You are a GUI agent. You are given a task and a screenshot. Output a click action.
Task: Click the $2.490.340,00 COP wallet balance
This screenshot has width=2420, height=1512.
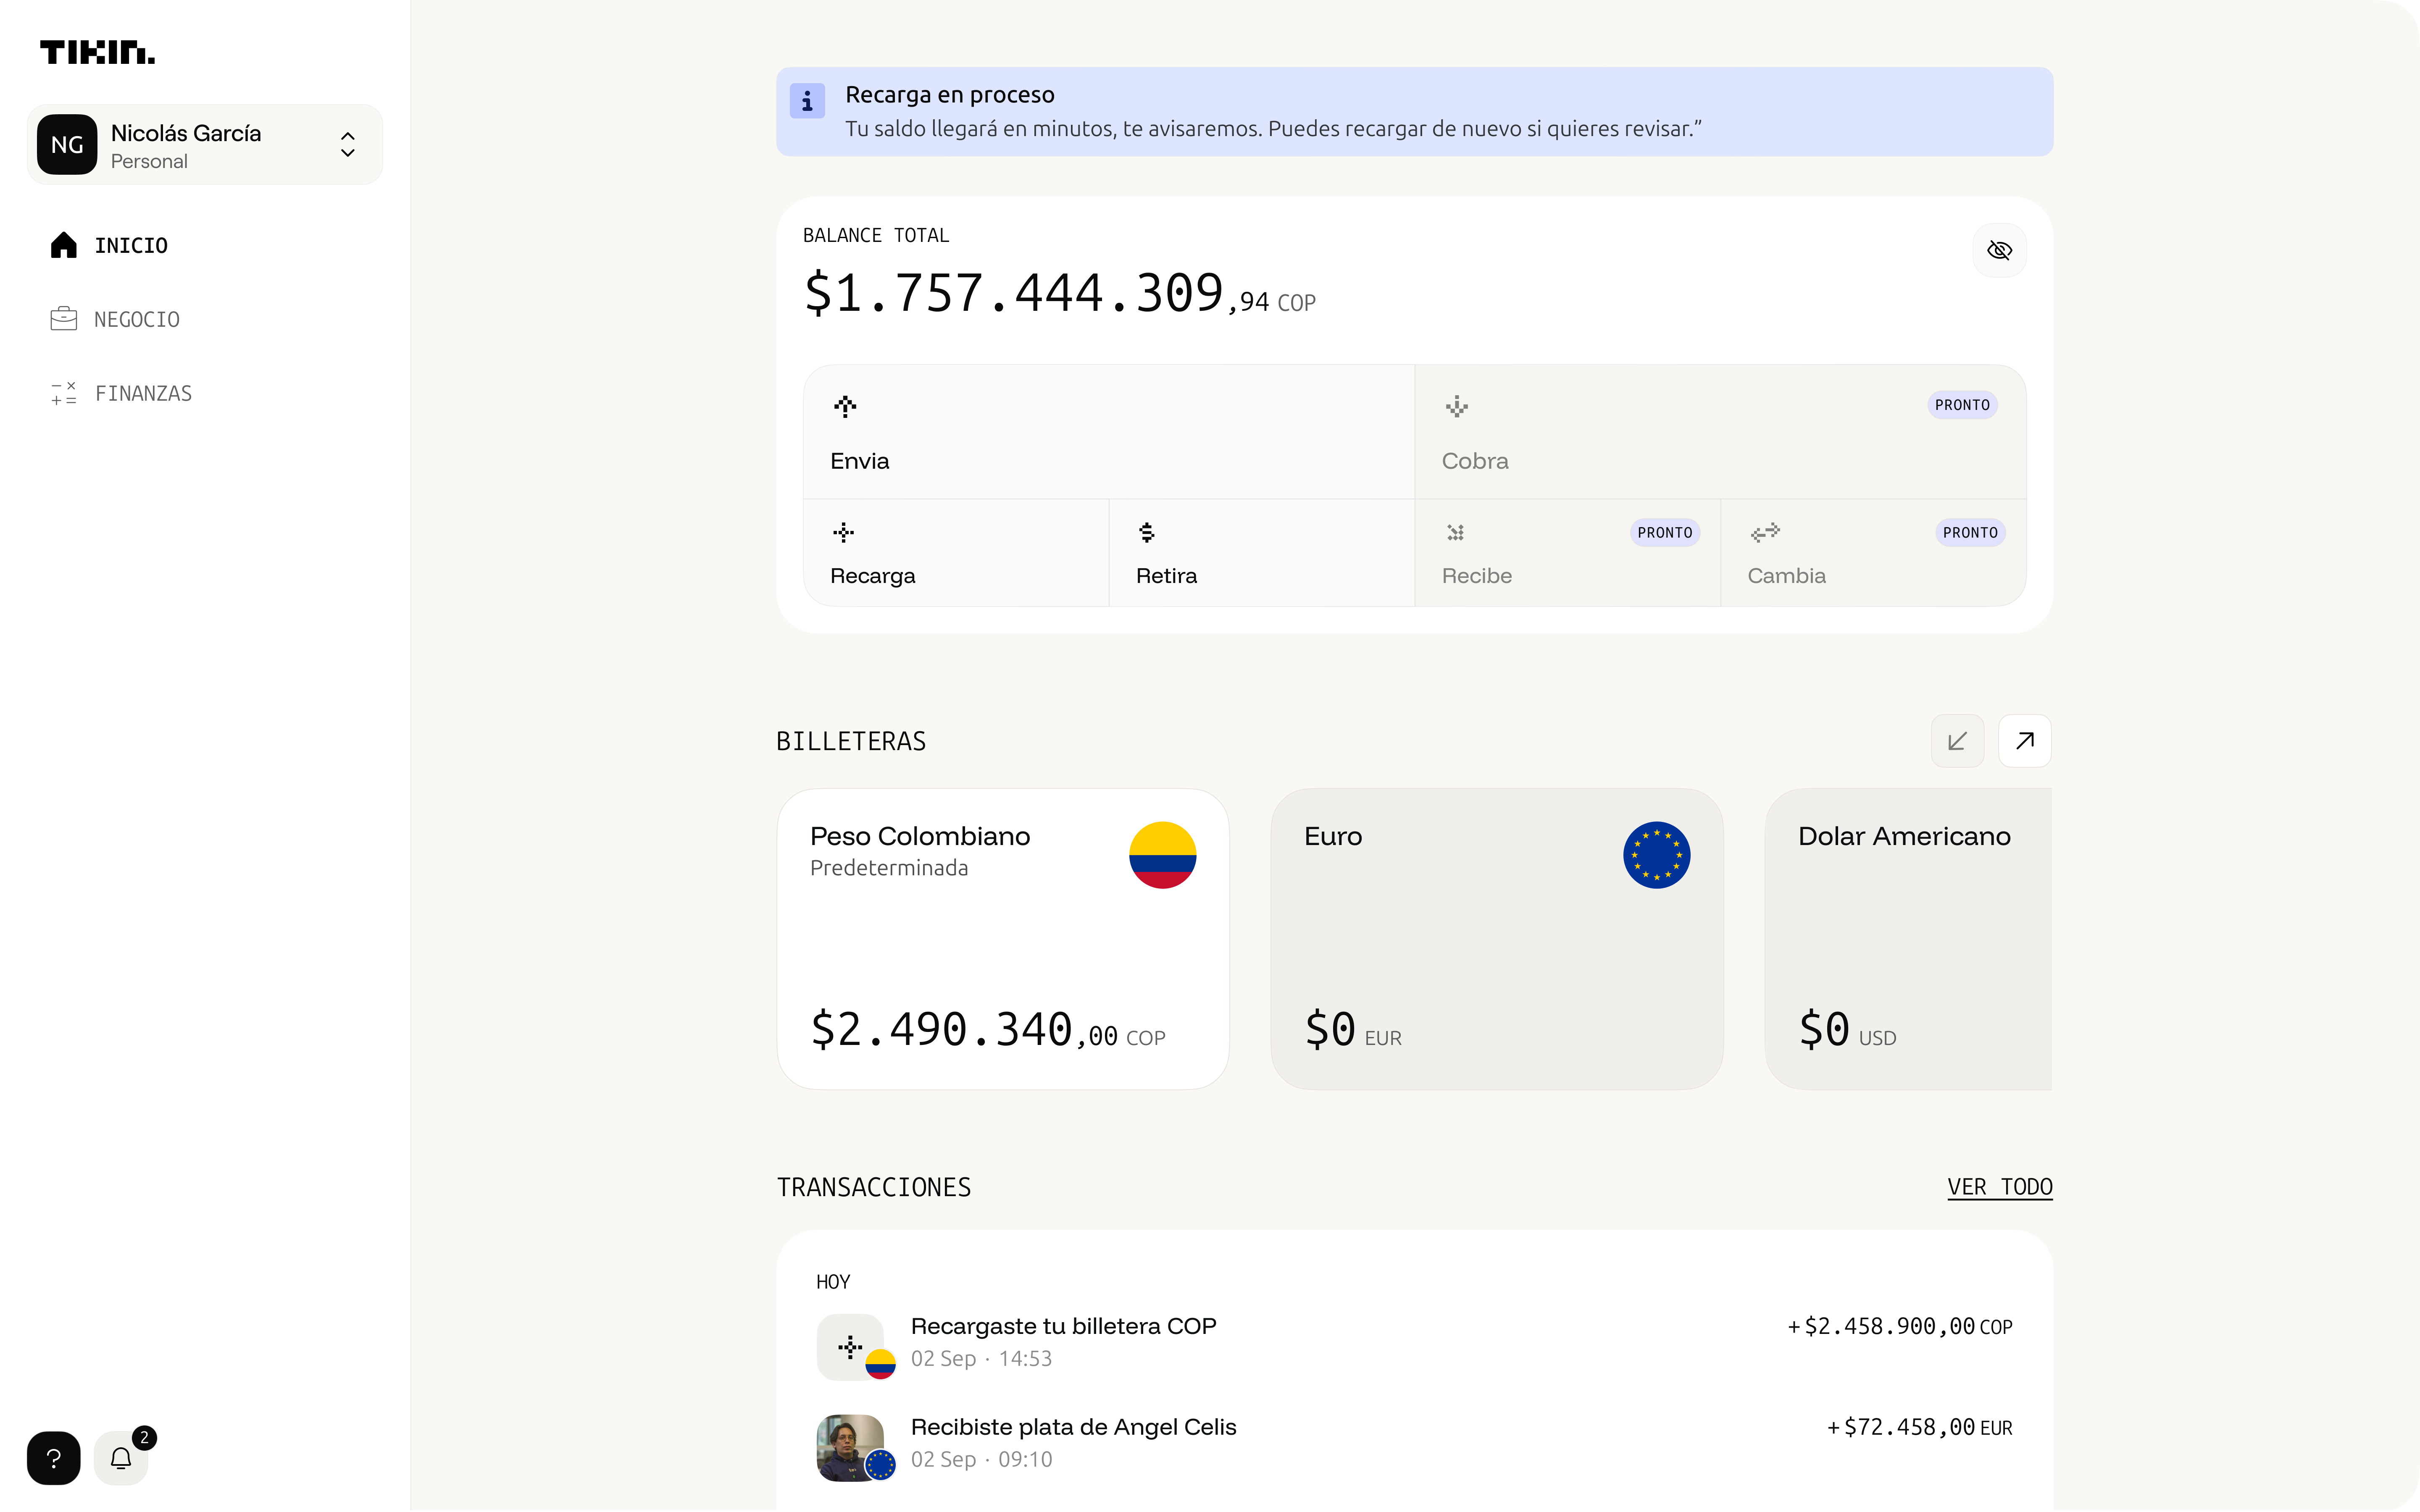click(x=988, y=1030)
